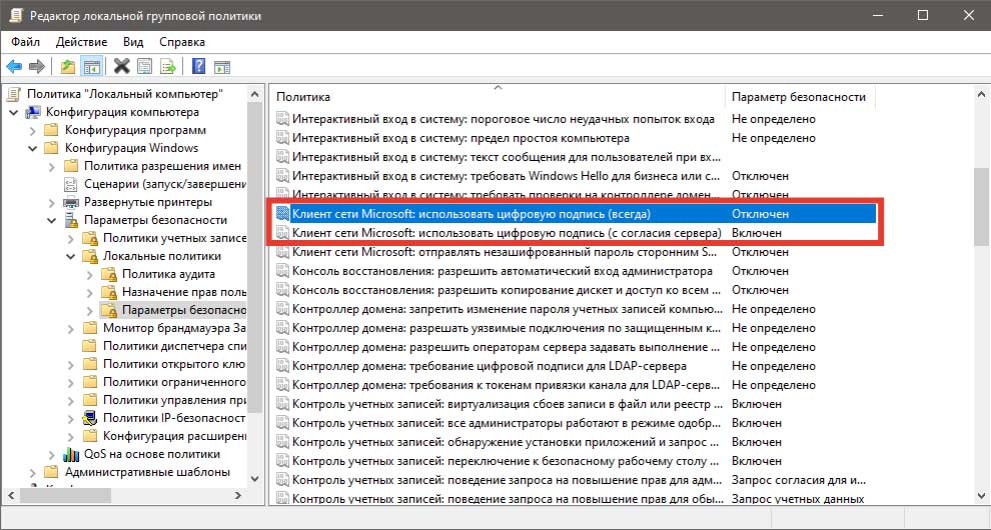Click the Delete X icon in toolbar
Image resolution: width=991 pixels, height=530 pixels.
122,67
